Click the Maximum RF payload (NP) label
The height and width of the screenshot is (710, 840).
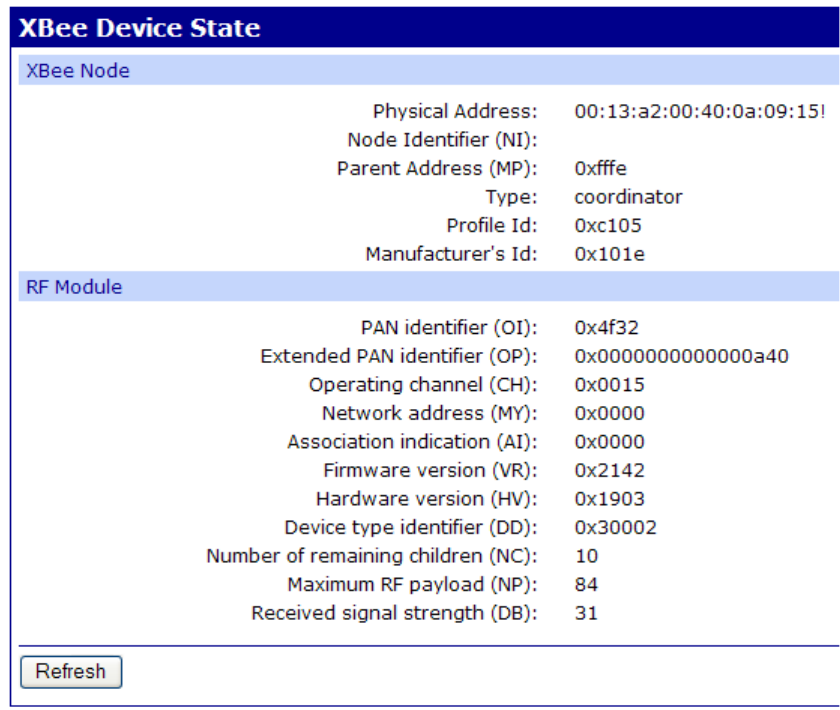pyautogui.click(x=412, y=584)
